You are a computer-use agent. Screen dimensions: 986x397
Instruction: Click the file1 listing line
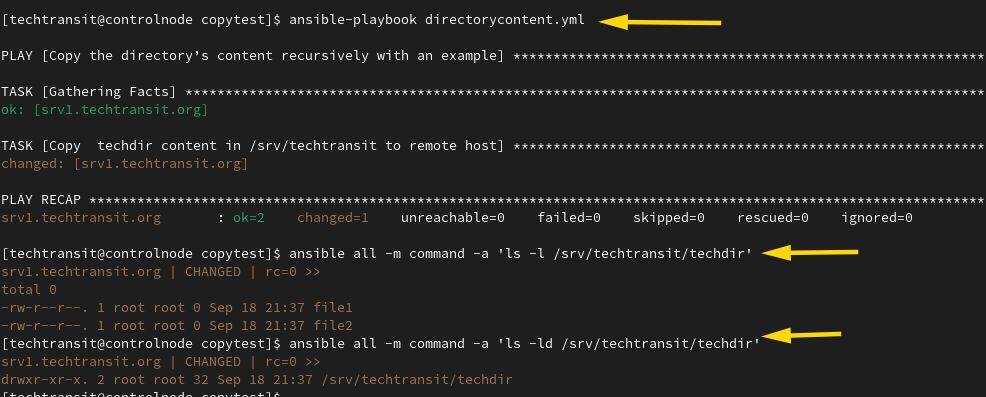pyautogui.click(x=177, y=308)
